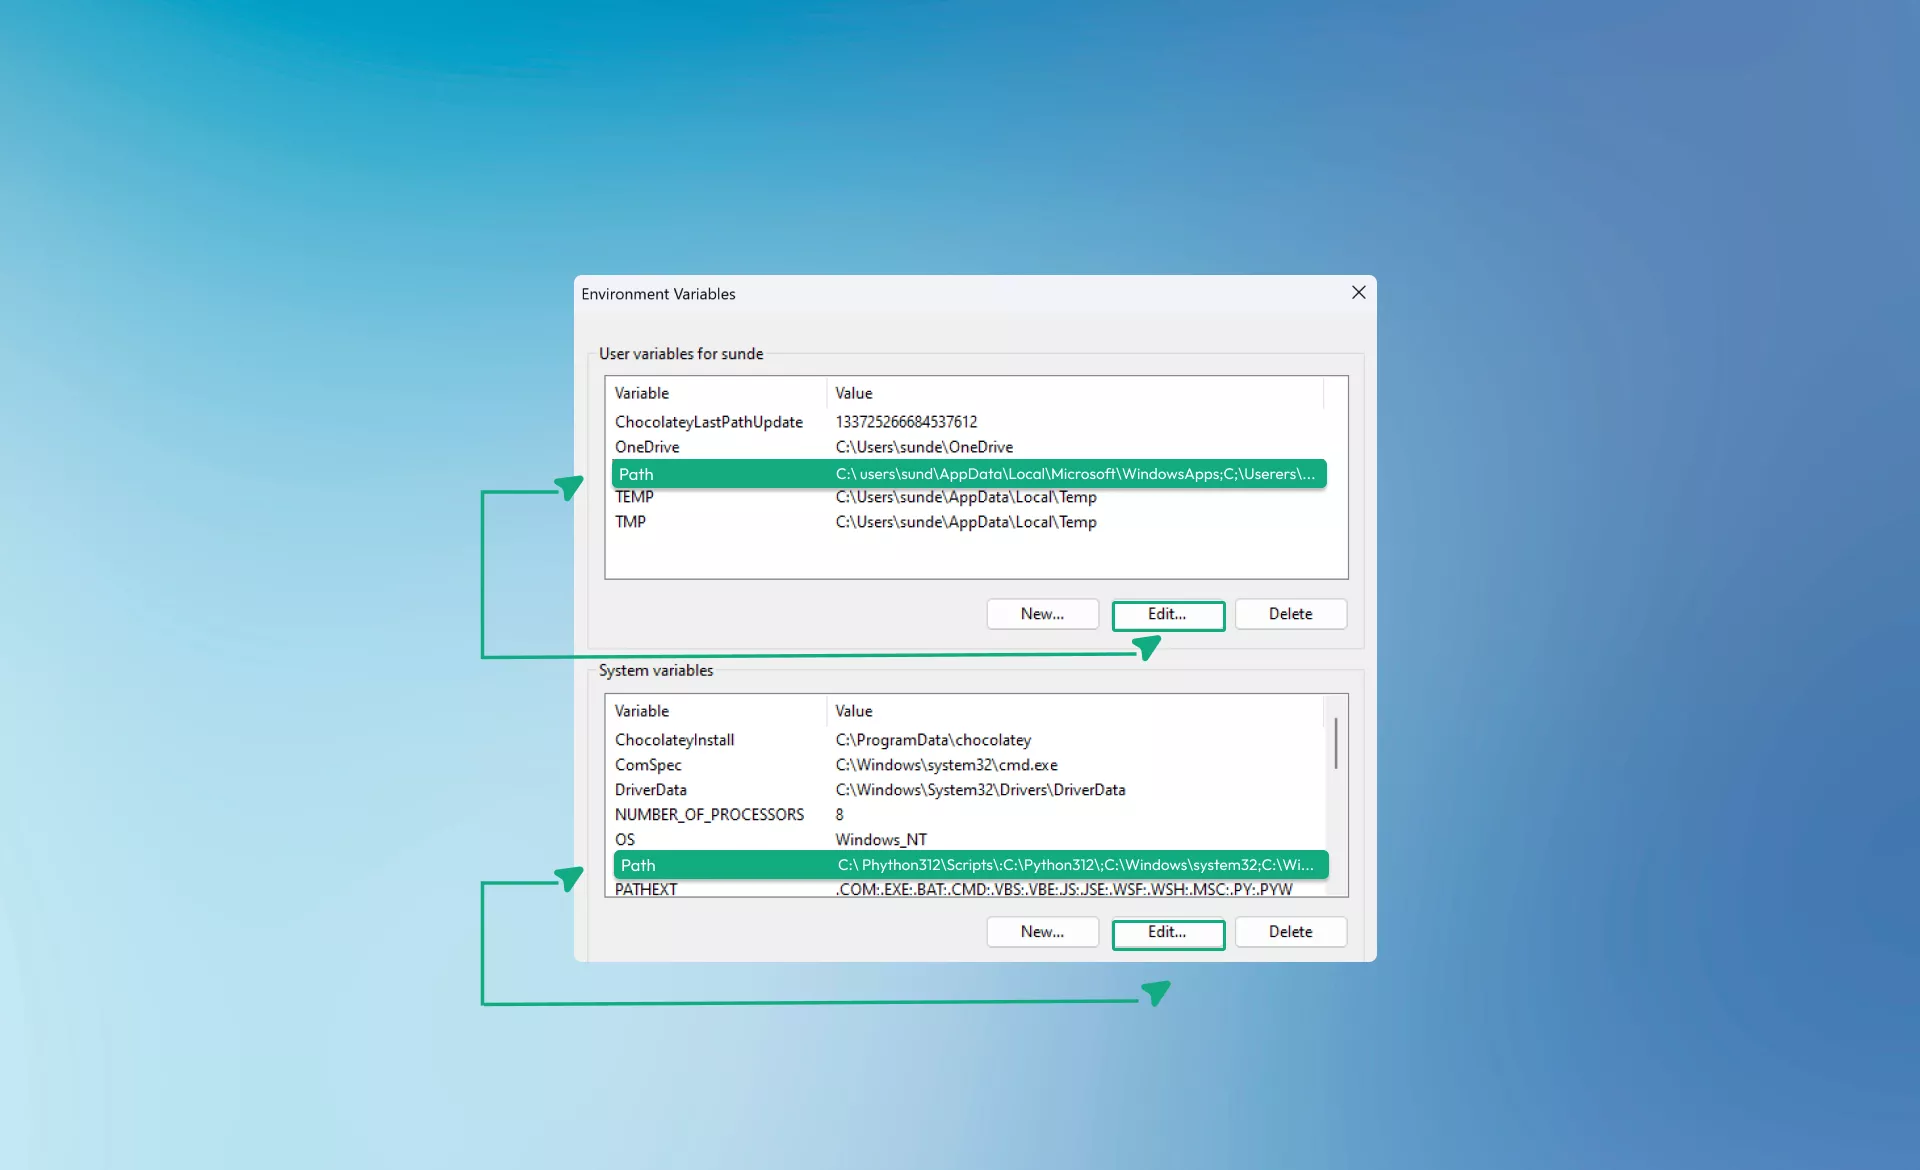Select the Path row in System variables

click(971, 865)
